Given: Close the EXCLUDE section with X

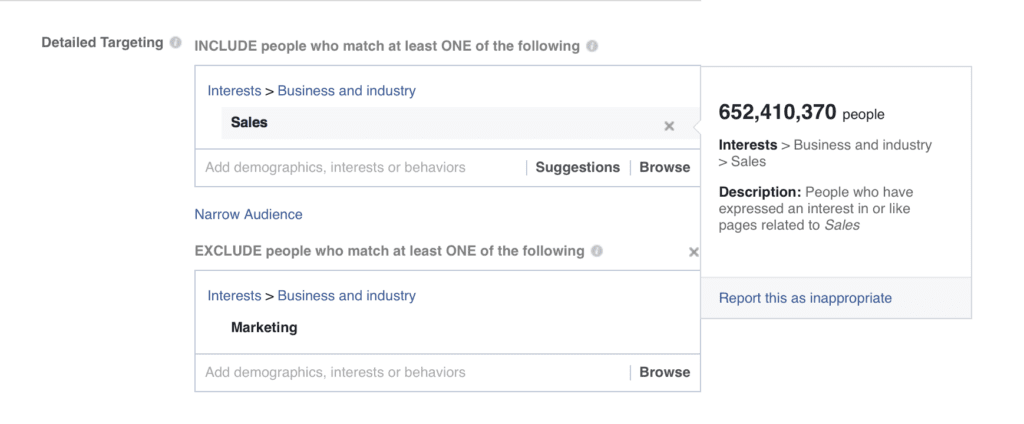Looking at the screenshot, I should click(694, 252).
